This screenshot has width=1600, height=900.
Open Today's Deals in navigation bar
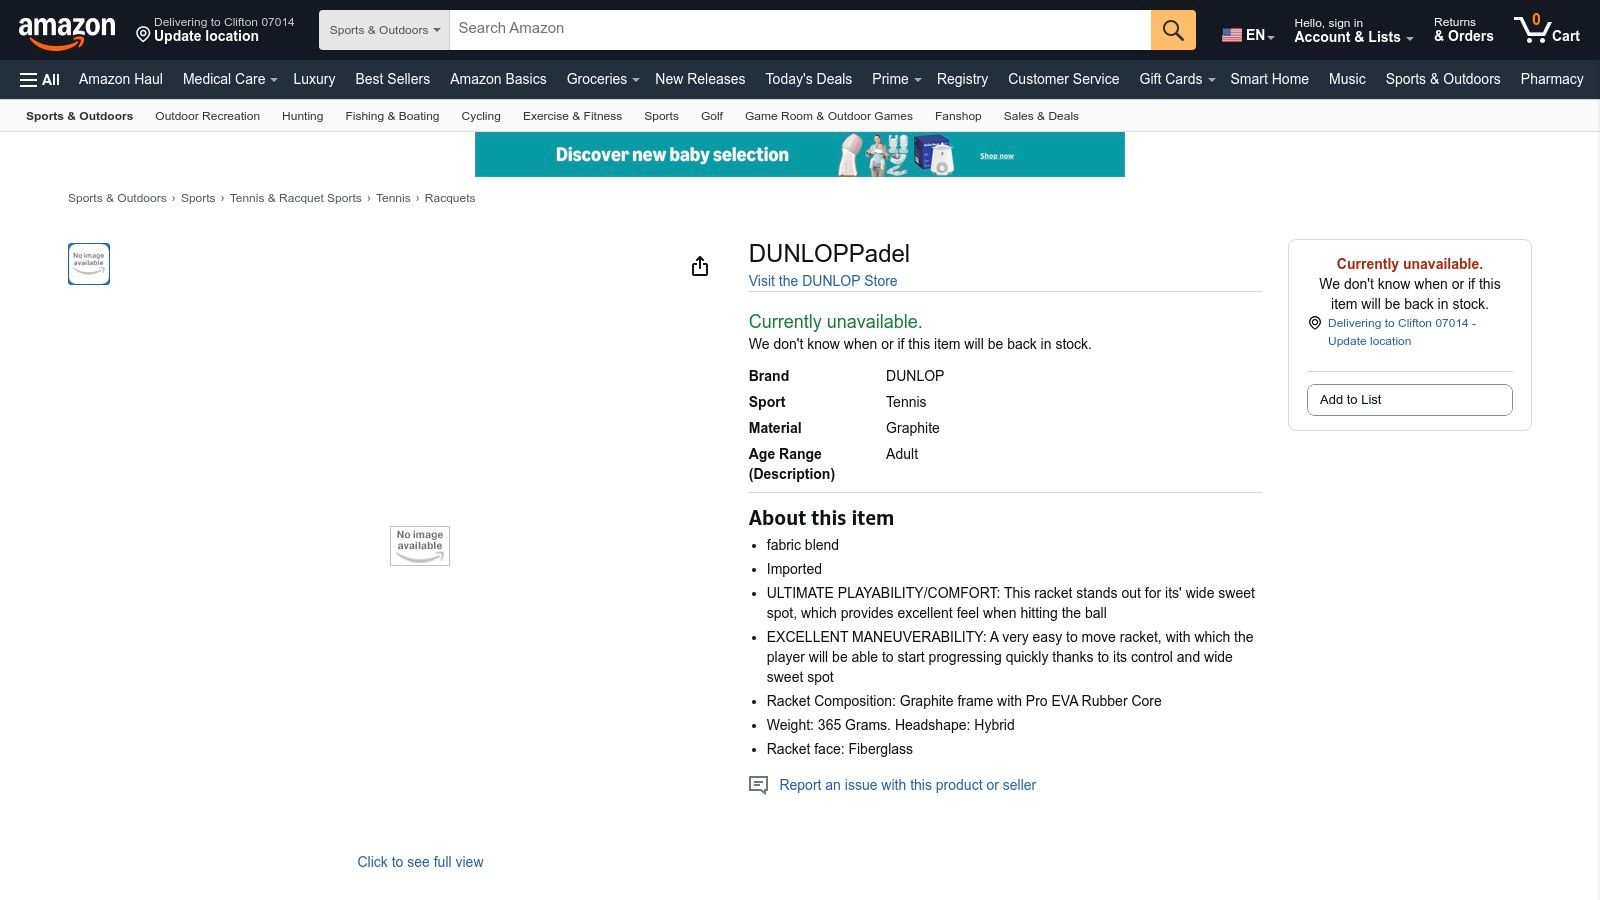[x=808, y=79]
